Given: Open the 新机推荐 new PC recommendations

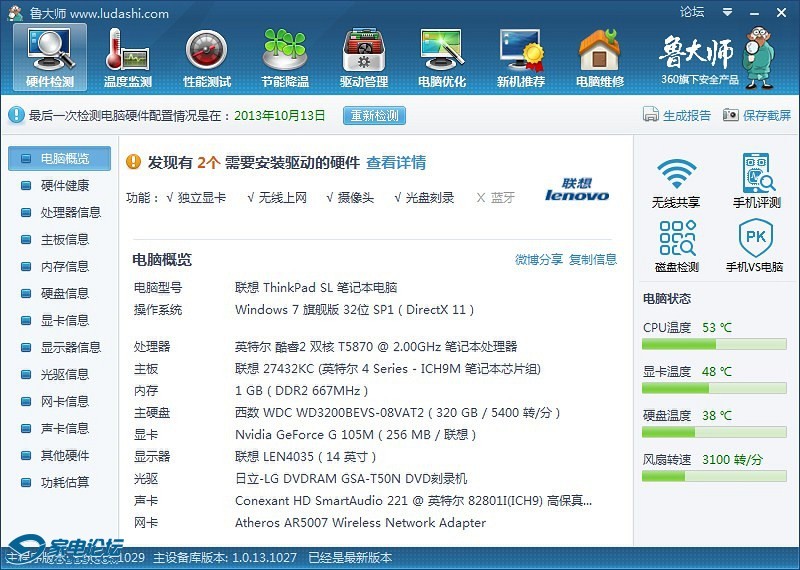Looking at the screenshot, I should 521,56.
